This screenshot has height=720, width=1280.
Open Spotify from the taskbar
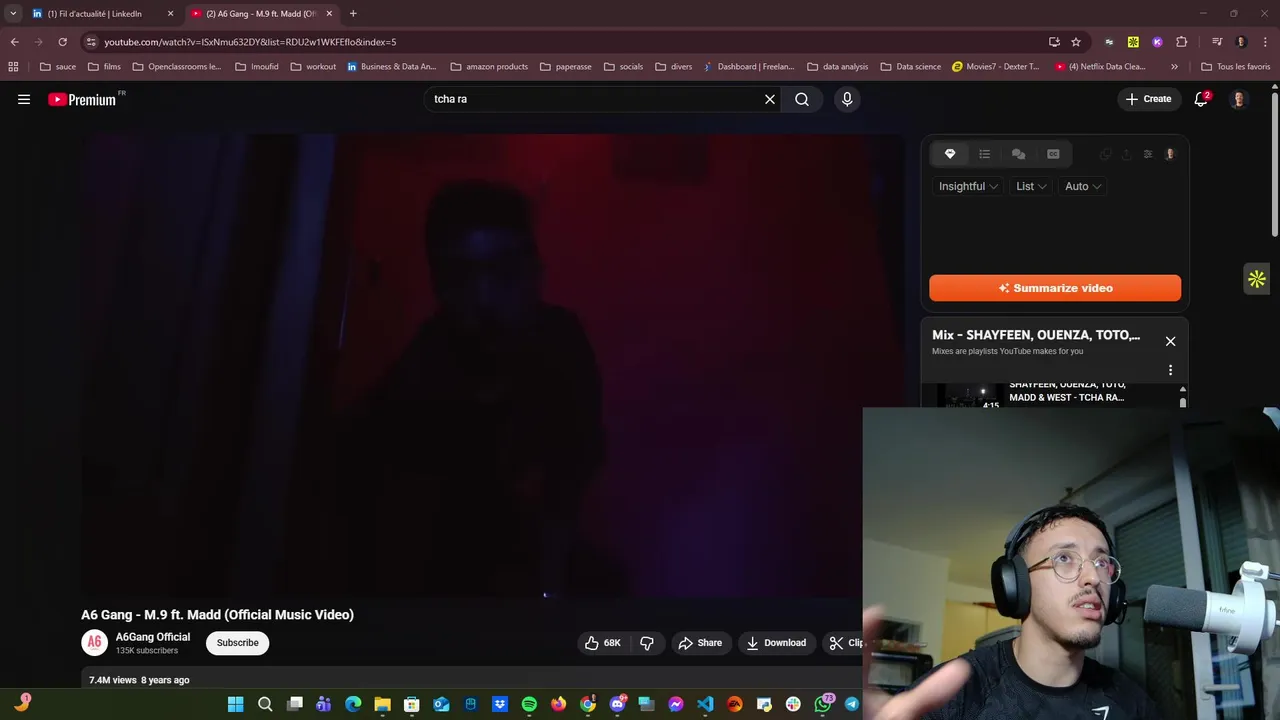(x=529, y=704)
